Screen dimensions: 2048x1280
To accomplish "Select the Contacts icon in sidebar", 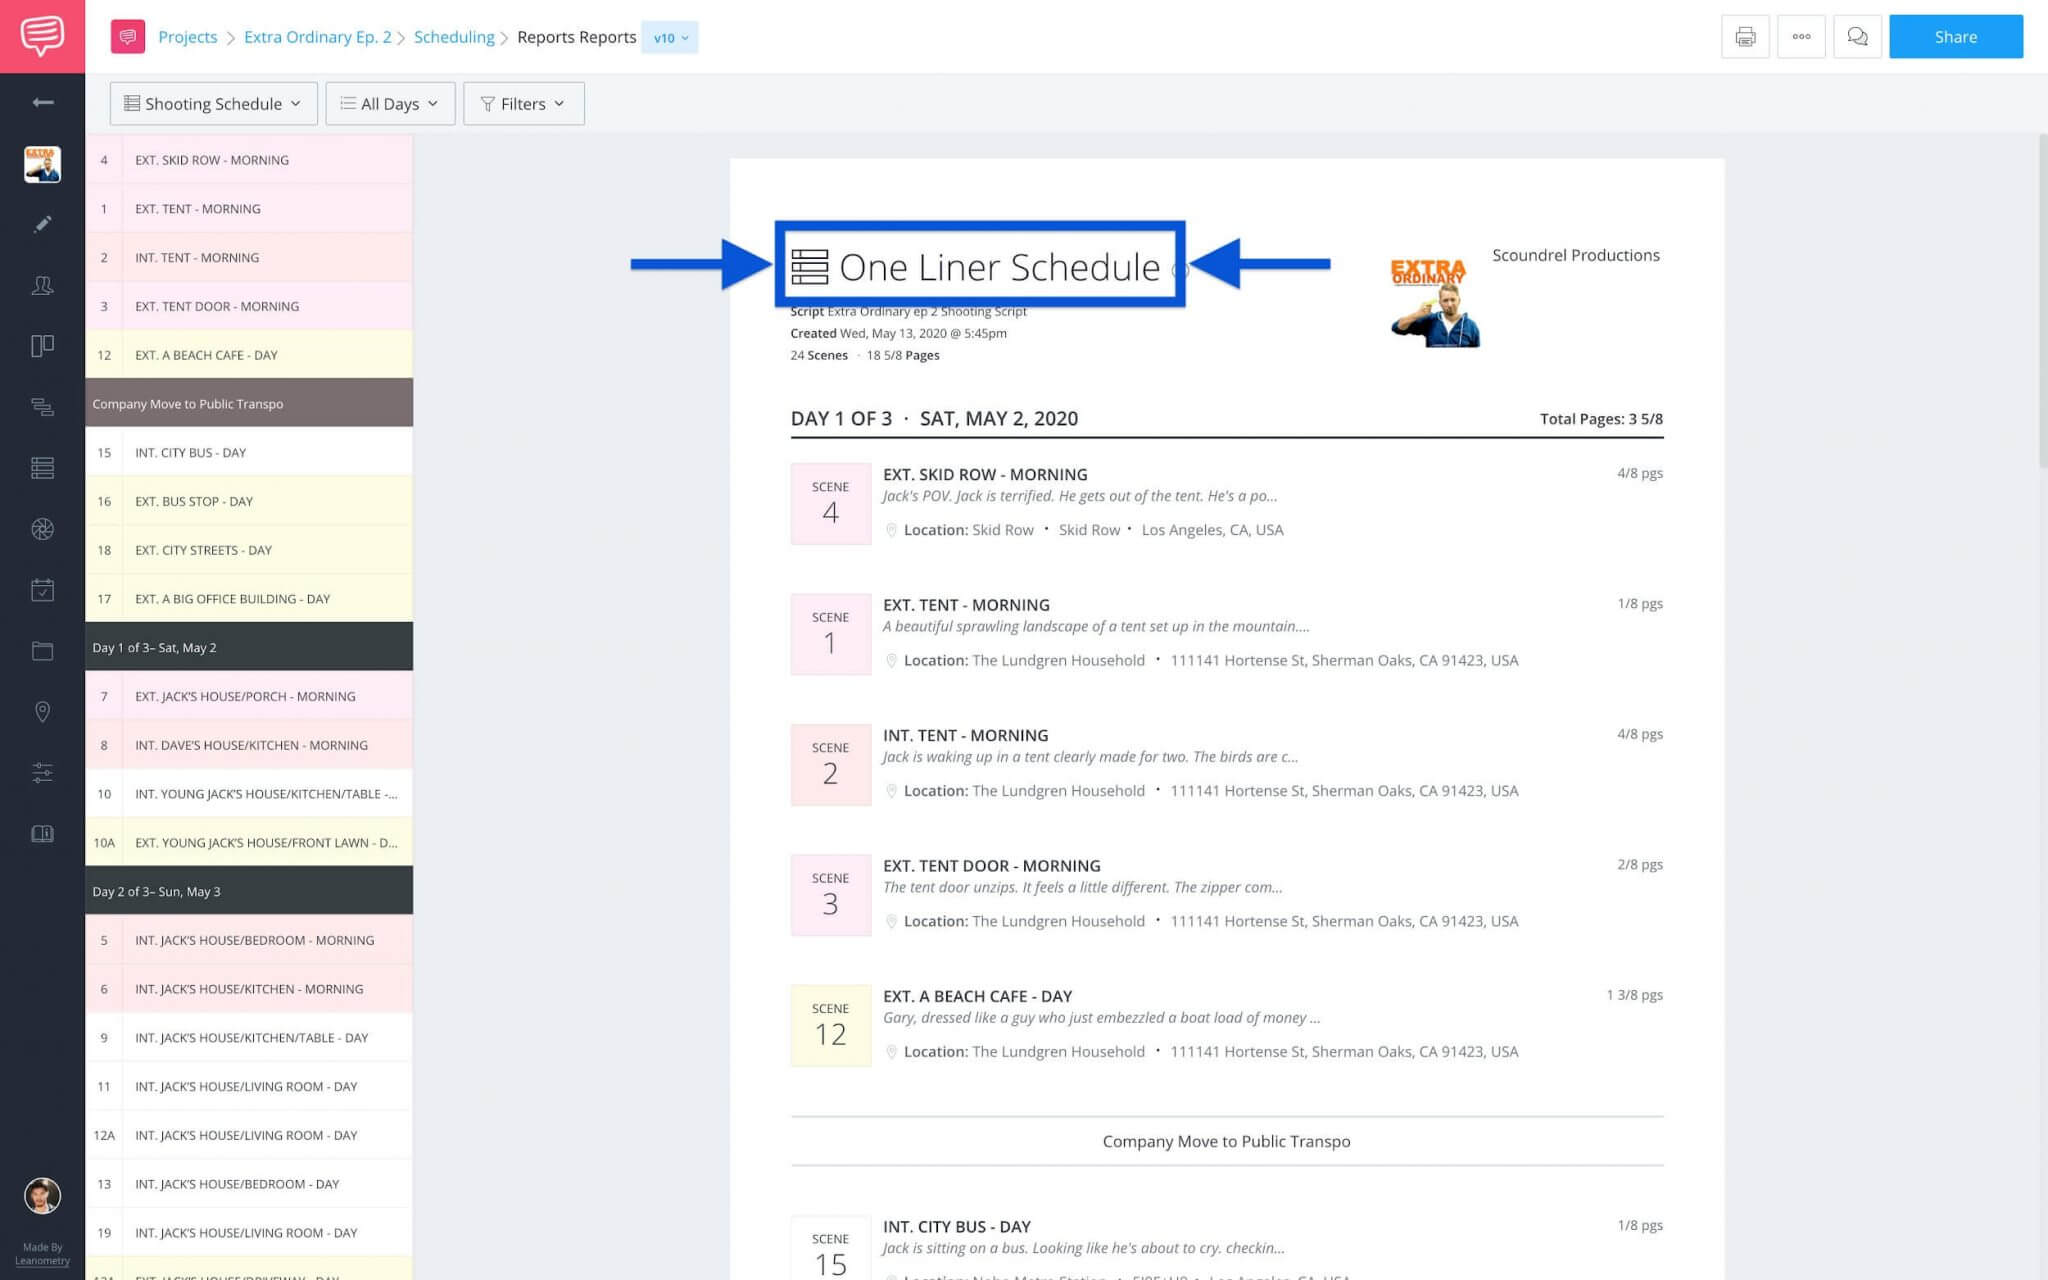I will pos(42,286).
